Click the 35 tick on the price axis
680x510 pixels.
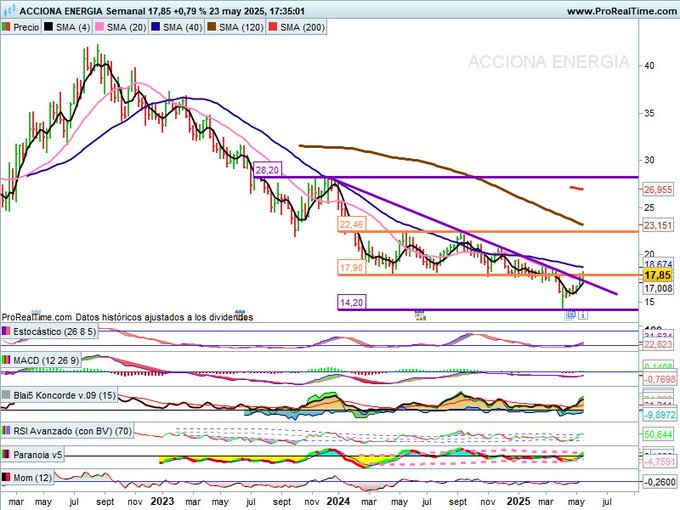(650, 113)
